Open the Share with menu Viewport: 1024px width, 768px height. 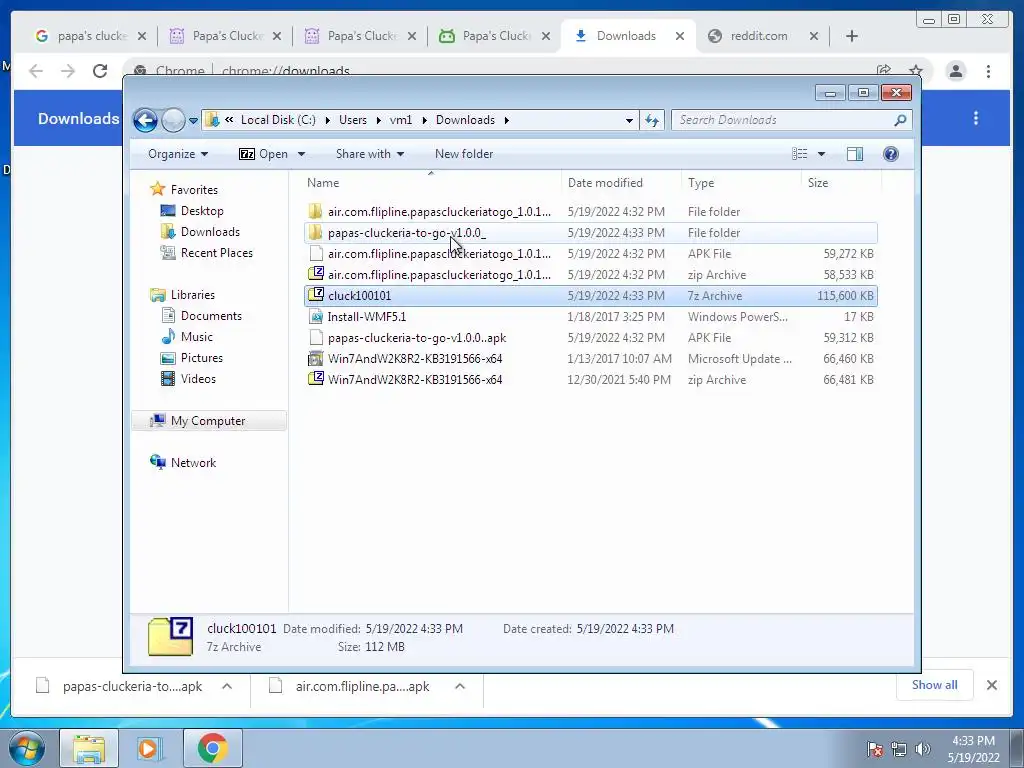coord(370,154)
